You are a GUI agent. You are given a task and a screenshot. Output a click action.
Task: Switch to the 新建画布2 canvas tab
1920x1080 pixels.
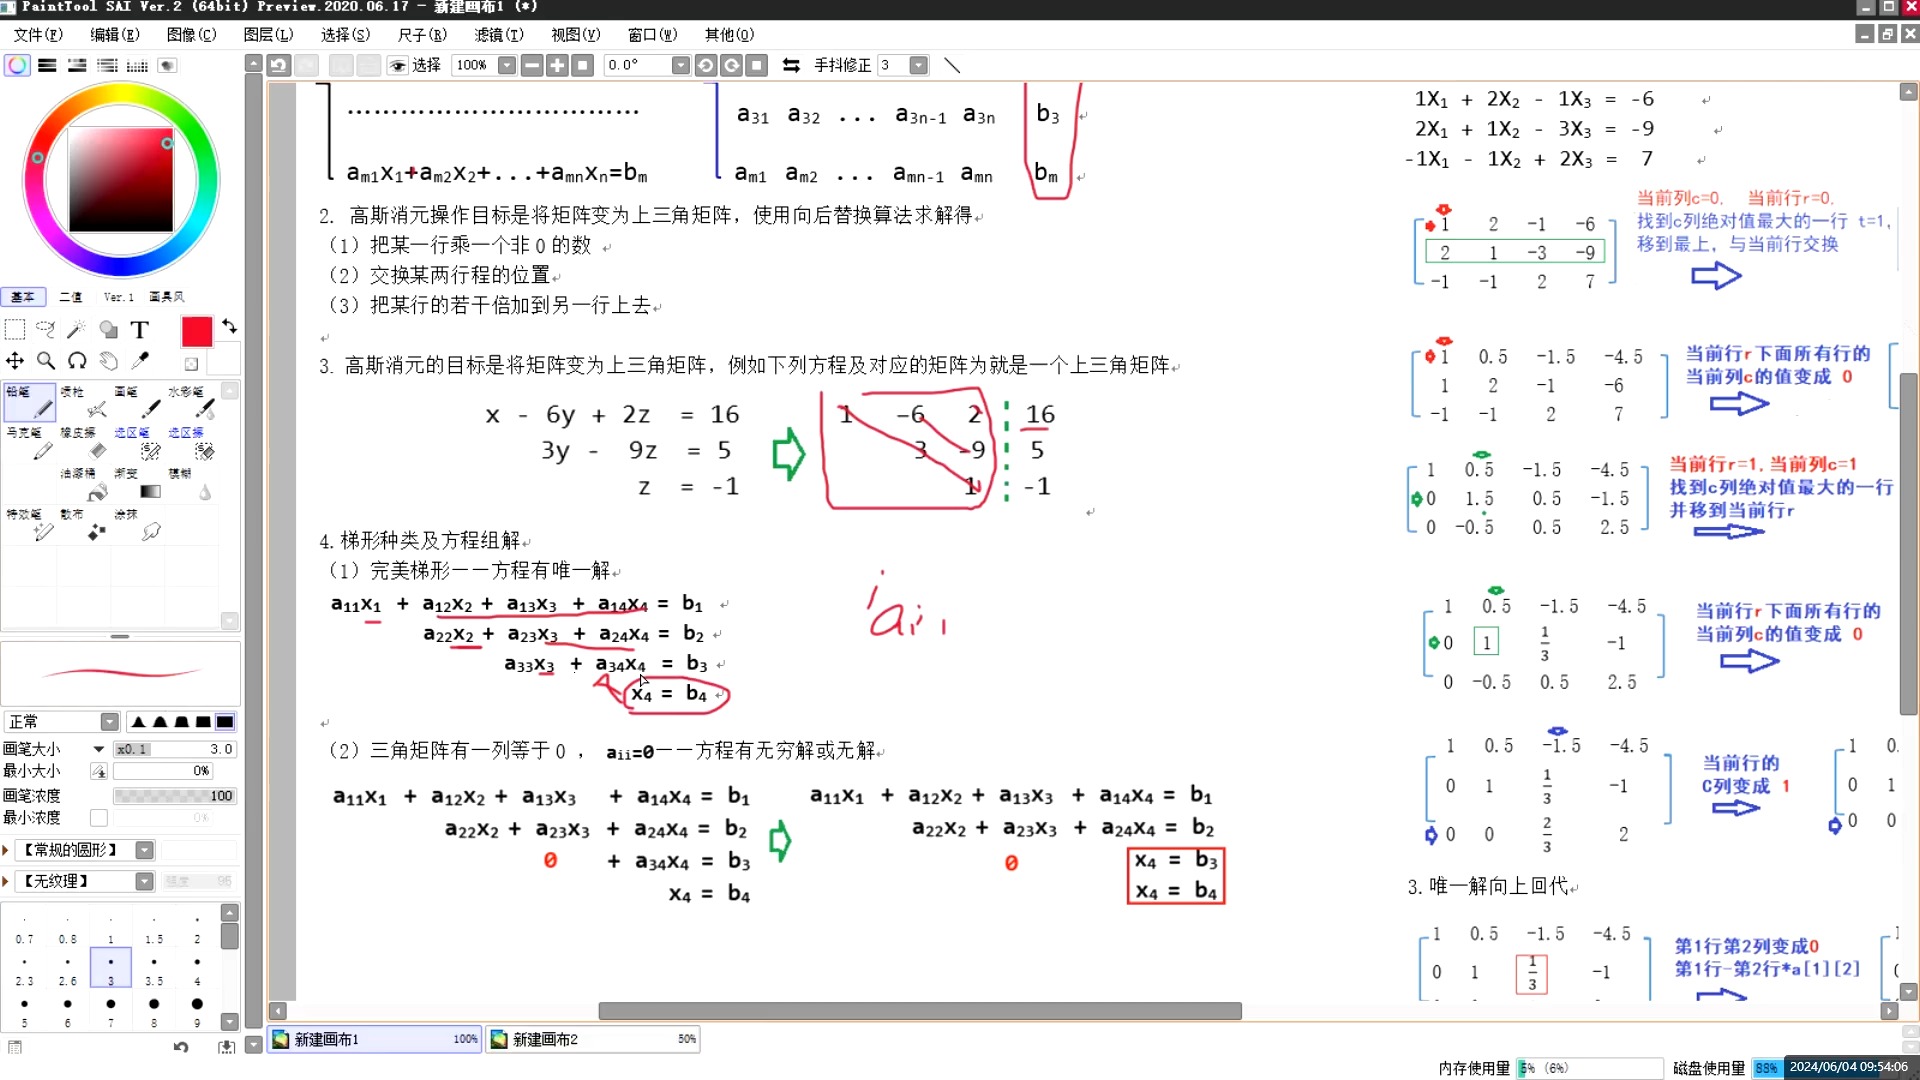545,1039
